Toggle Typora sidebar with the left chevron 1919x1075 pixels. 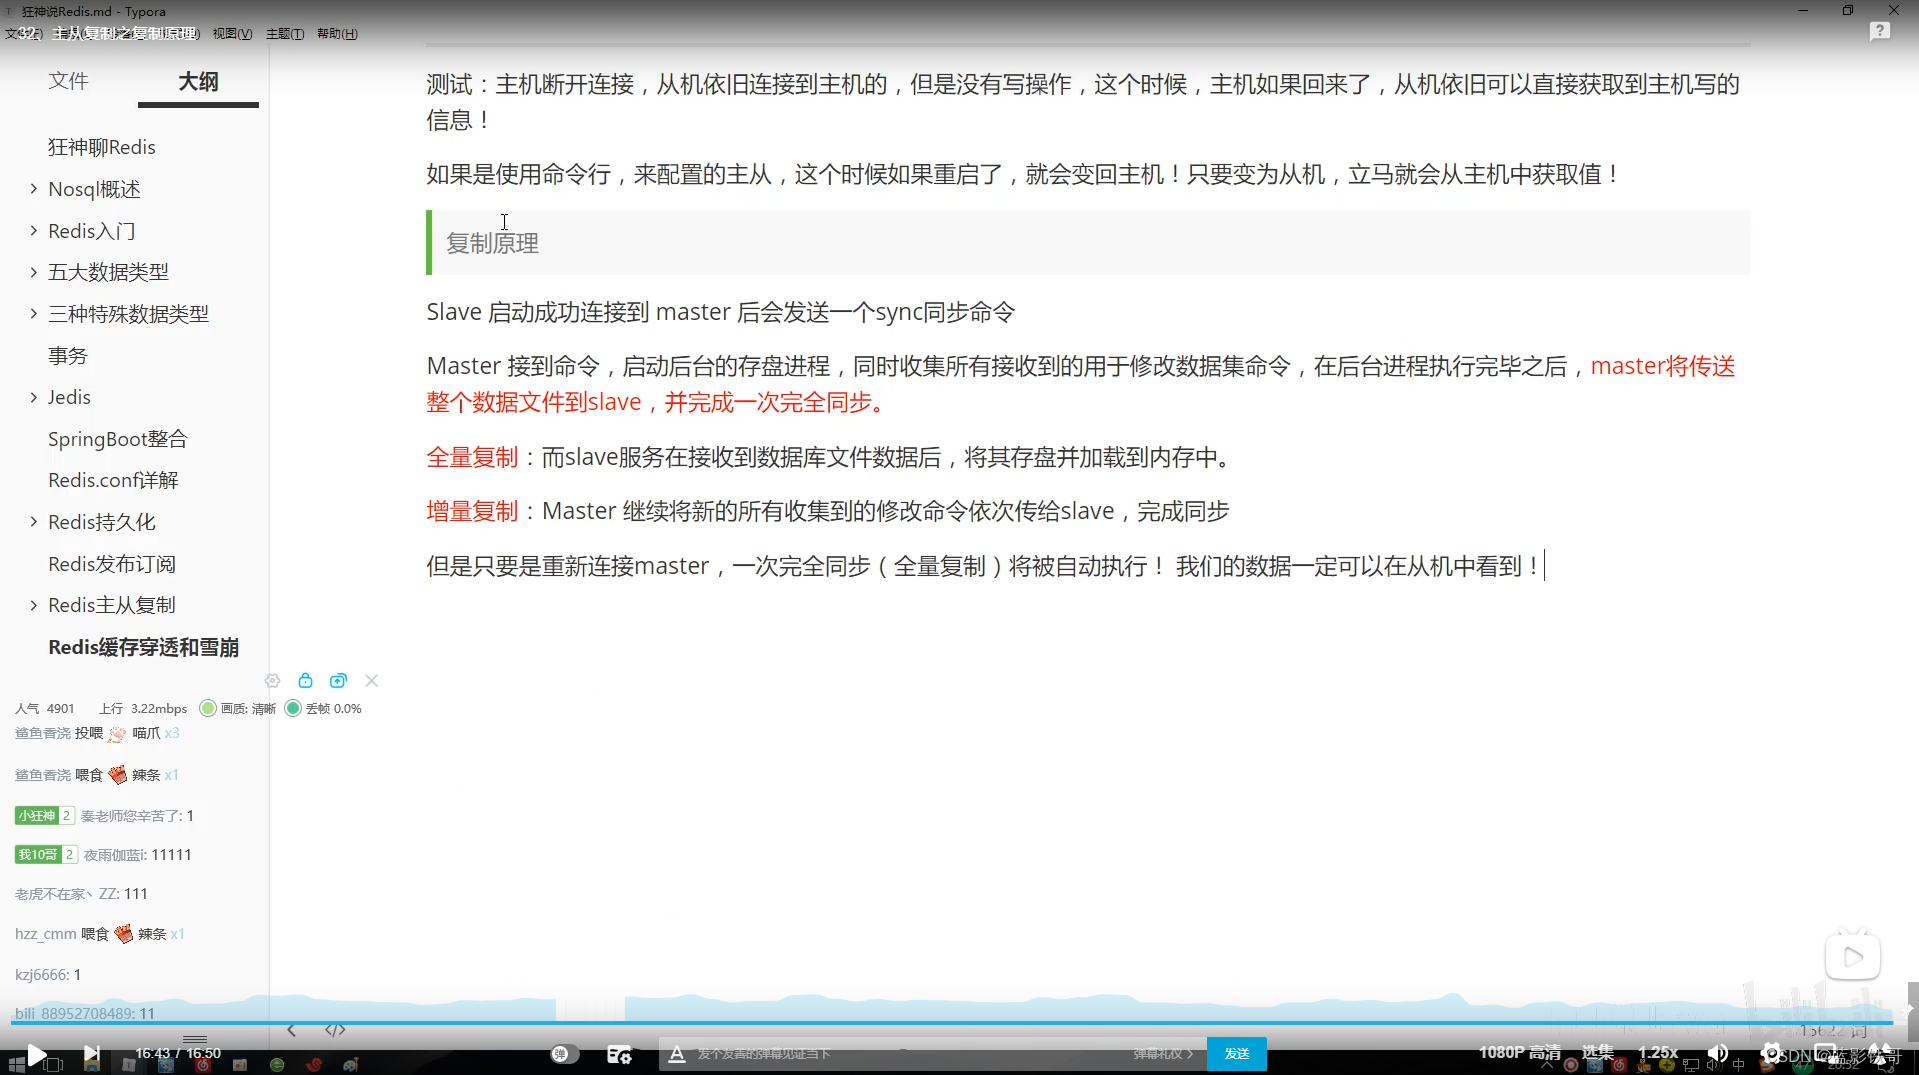(x=291, y=1030)
